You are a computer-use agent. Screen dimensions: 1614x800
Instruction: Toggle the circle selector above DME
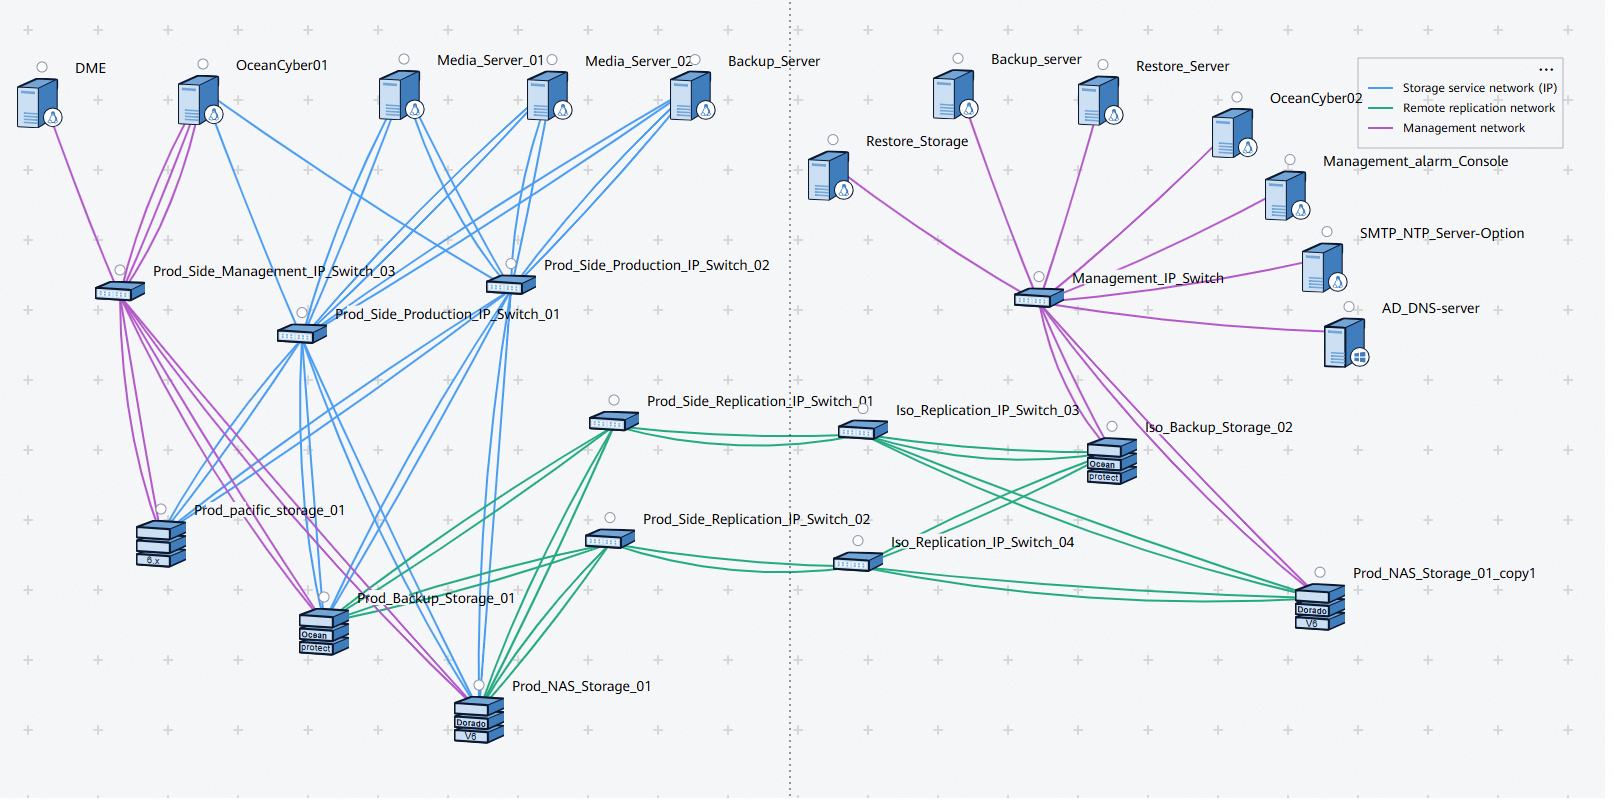coord(42,67)
